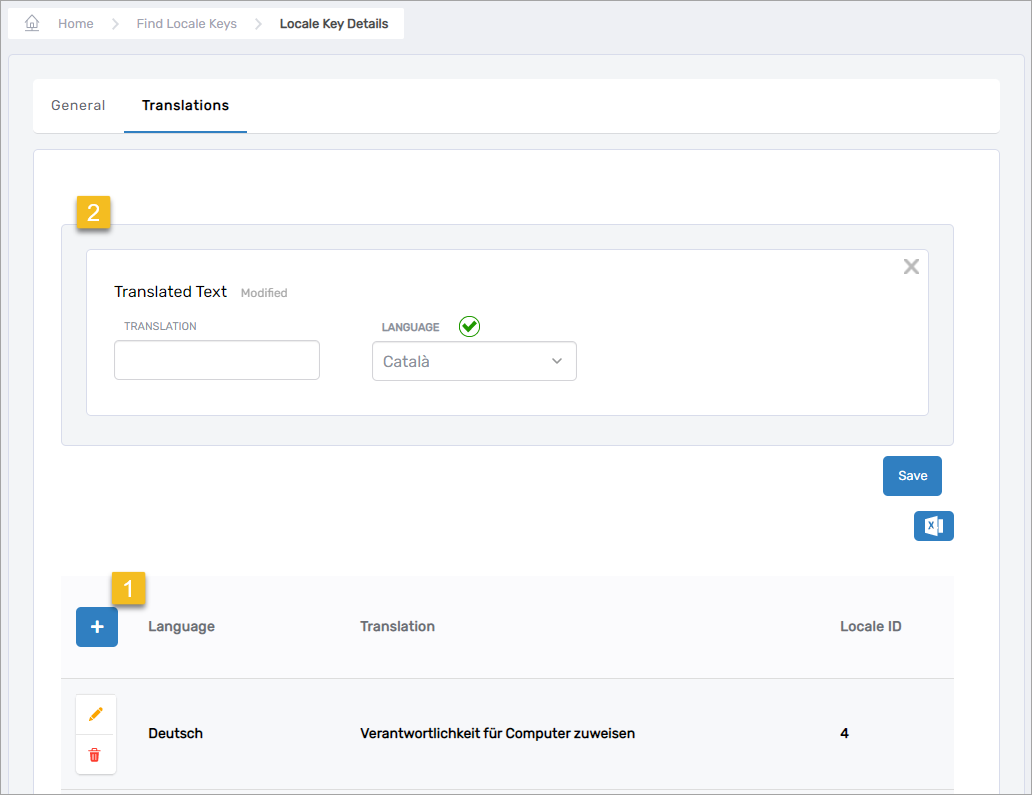Focus the Translation text input field
1032x795 pixels.
(217, 360)
